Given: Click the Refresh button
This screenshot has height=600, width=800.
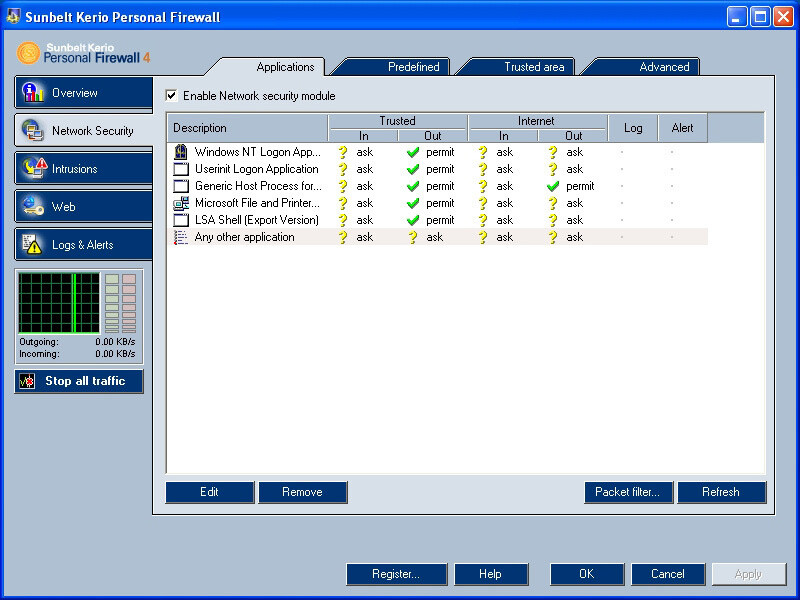Looking at the screenshot, I should click(722, 492).
